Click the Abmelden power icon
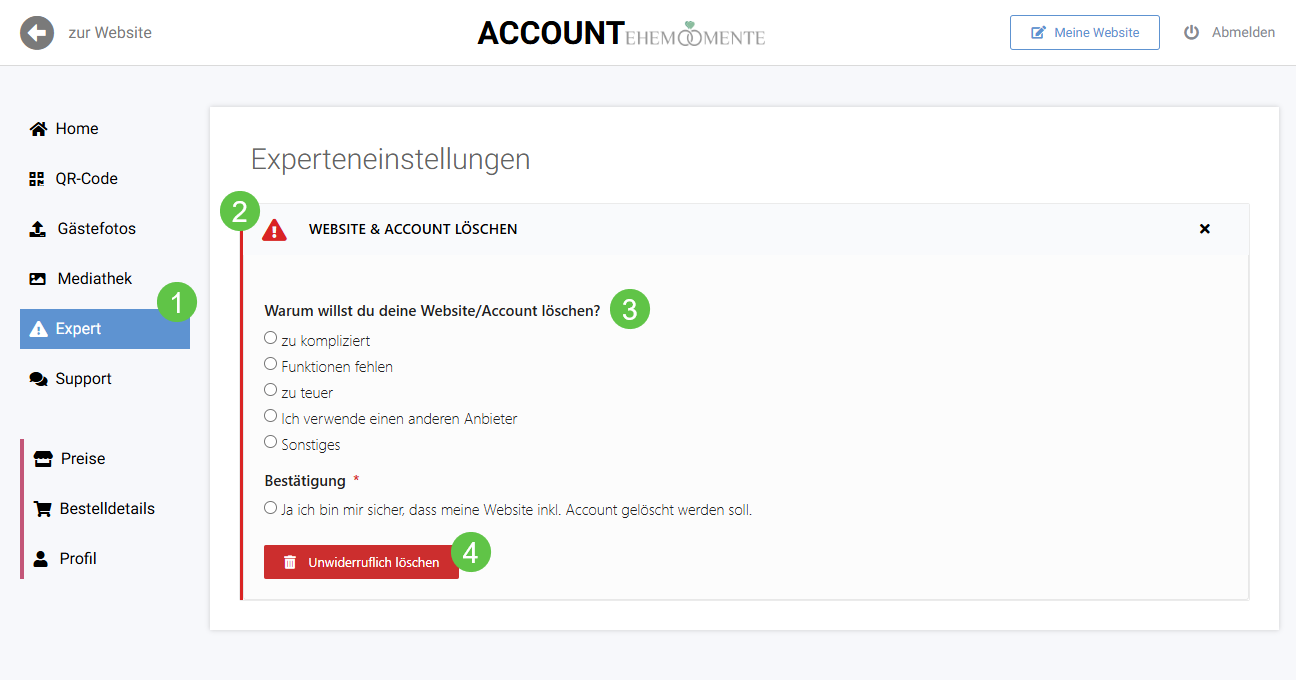Image resolution: width=1296 pixels, height=680 pixels. [x=1191, y=32]
